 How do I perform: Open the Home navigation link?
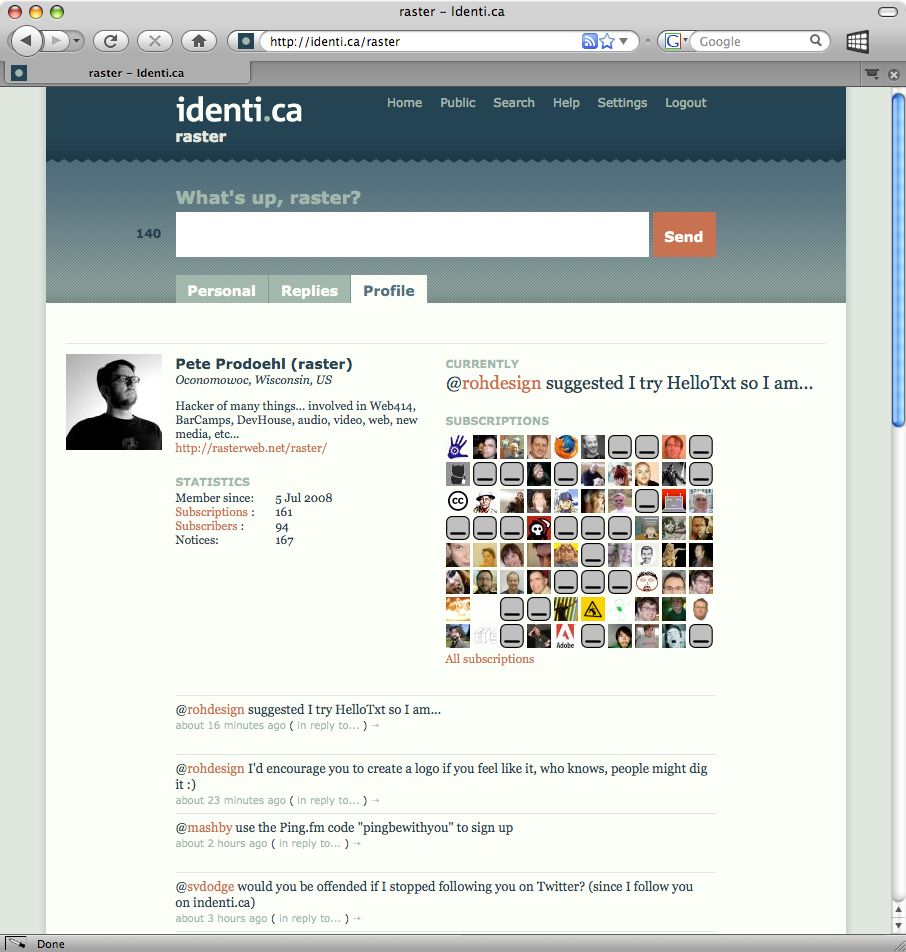(404, 103)
